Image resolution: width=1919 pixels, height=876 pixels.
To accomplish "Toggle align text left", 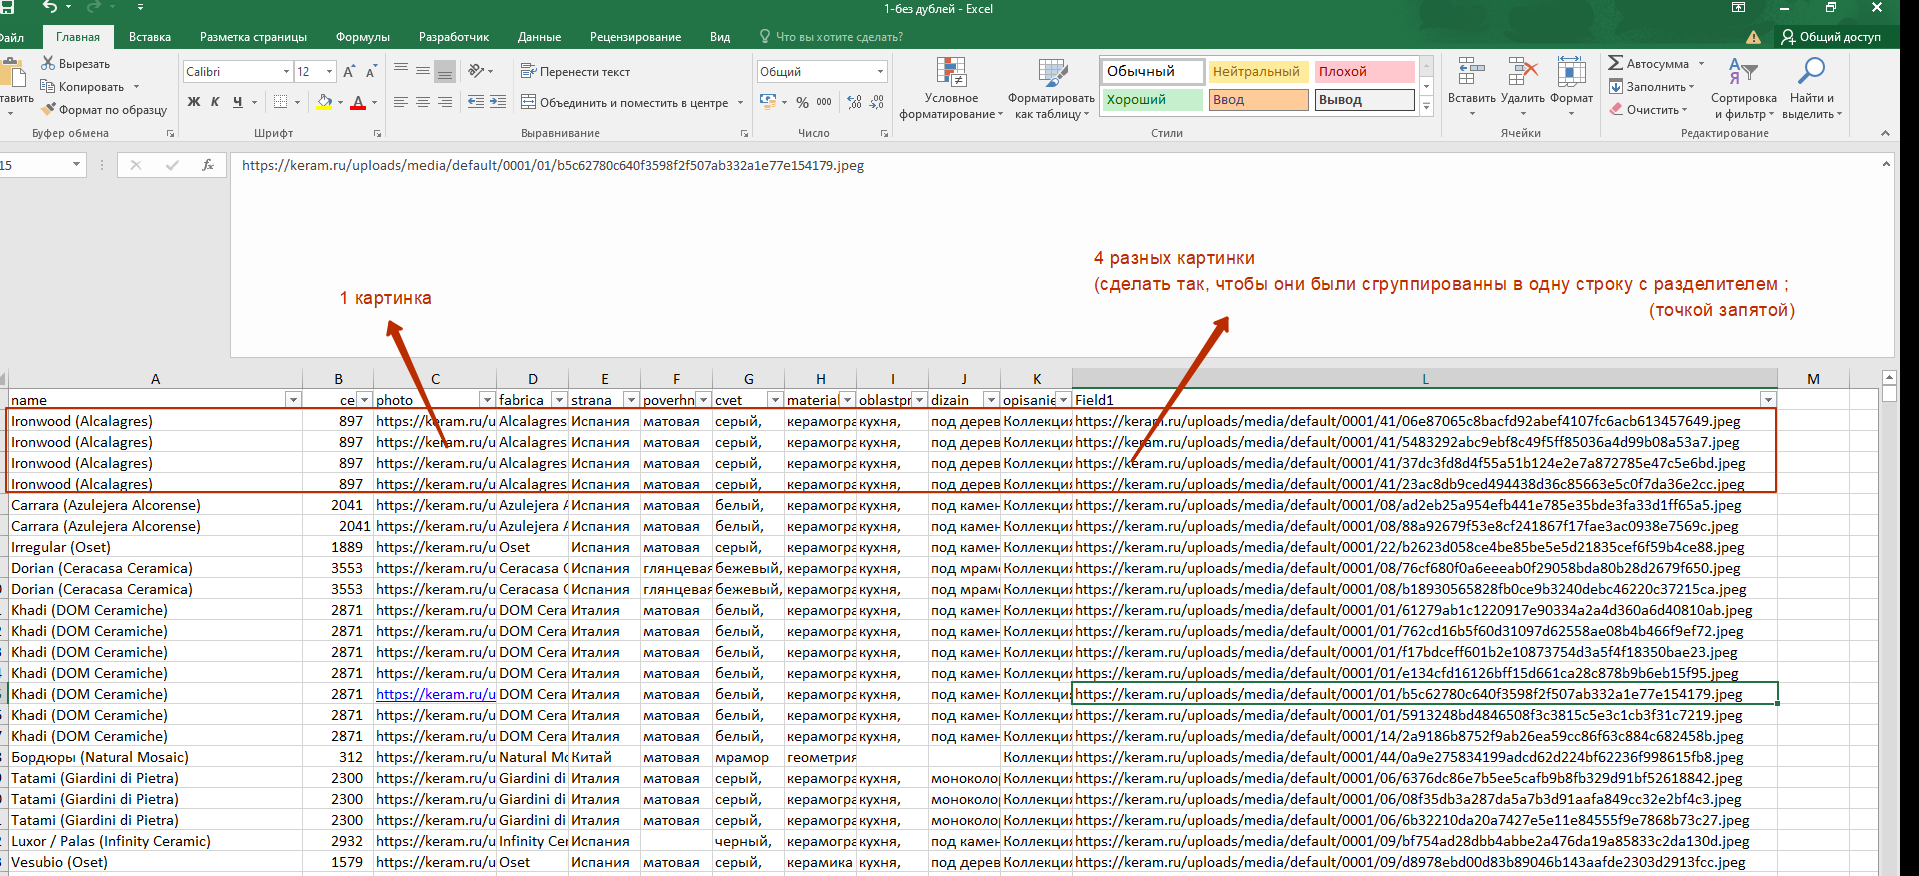I will (x=401, y=102).
